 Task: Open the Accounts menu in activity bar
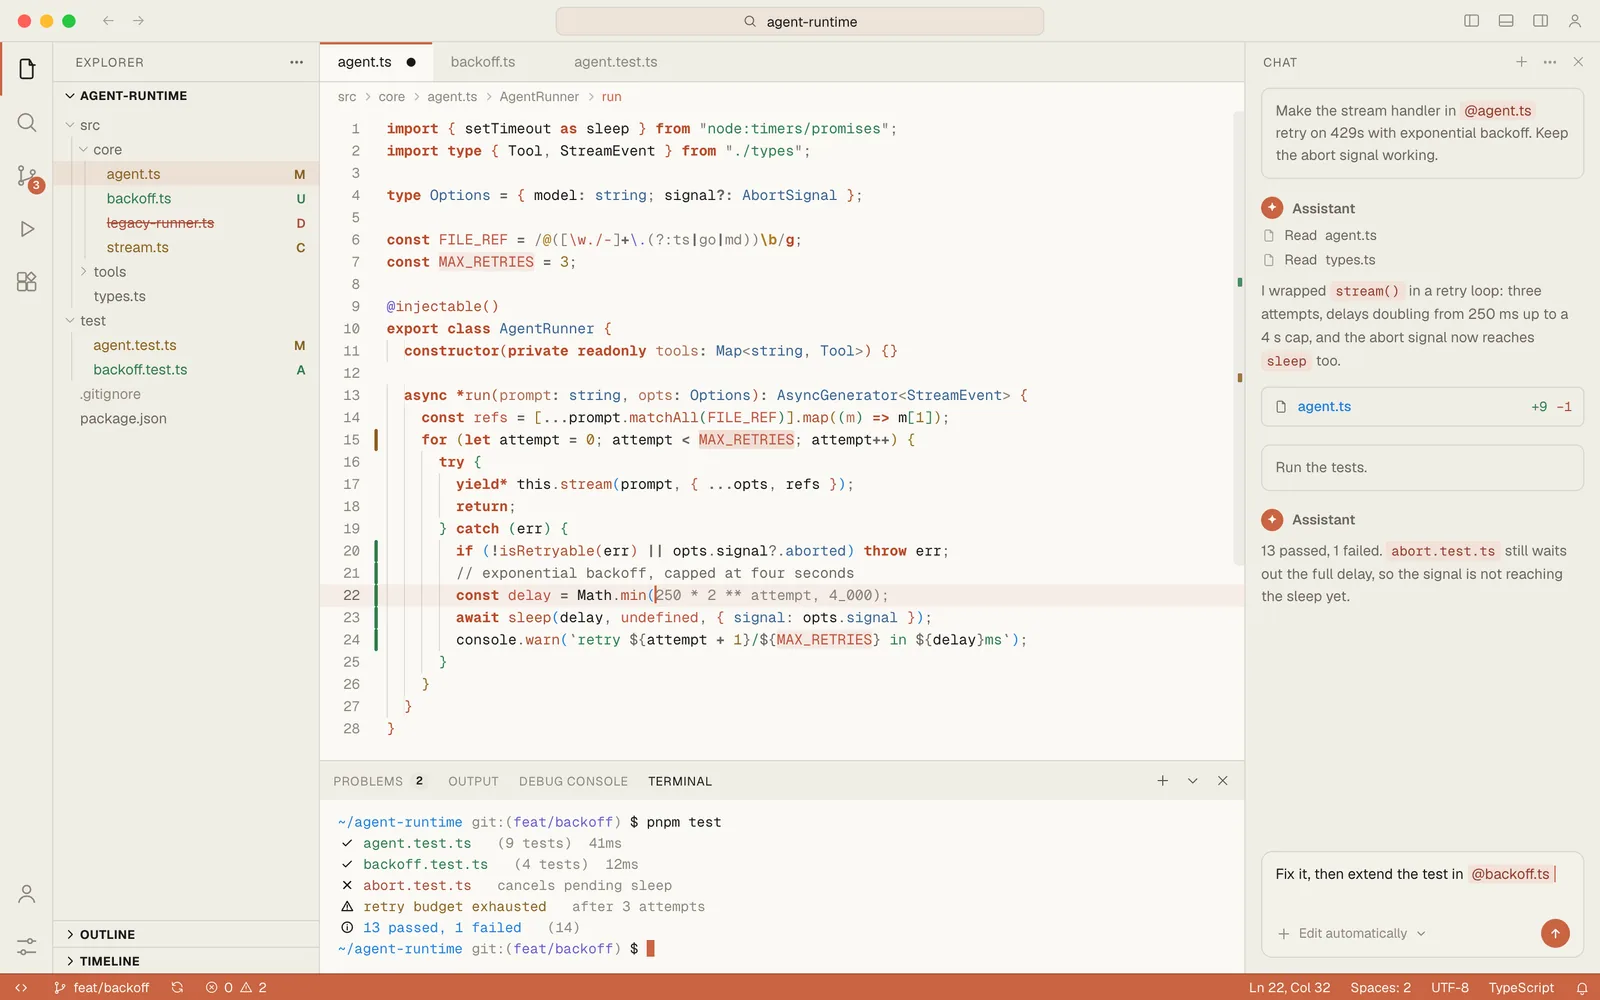(27, 894)
